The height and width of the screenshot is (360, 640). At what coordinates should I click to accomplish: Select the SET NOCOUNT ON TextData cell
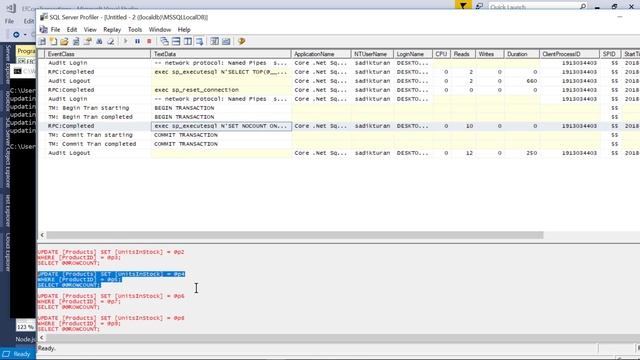pyautogui.click(x=221, y=126)
